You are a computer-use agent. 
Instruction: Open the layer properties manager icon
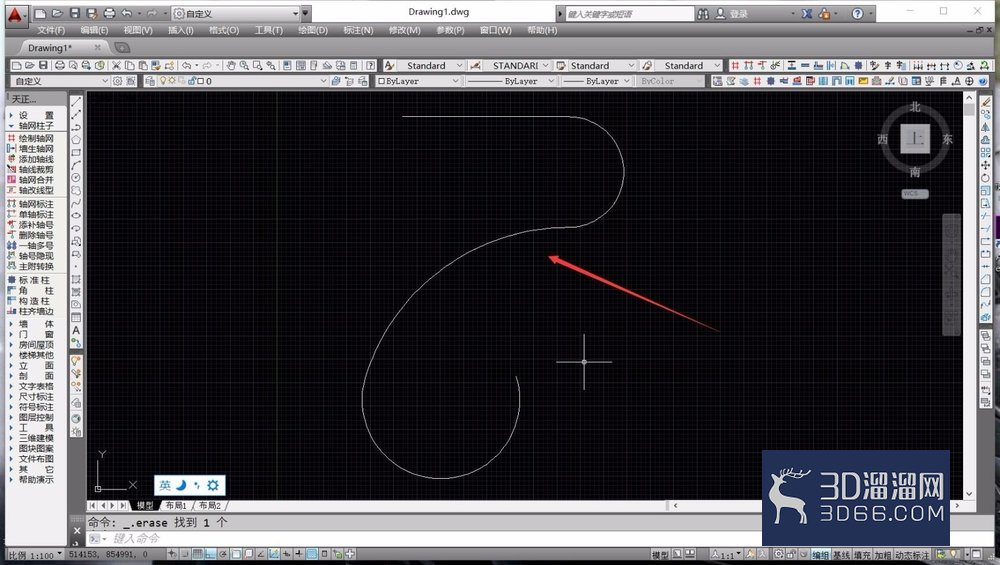[x=149, y=81]
